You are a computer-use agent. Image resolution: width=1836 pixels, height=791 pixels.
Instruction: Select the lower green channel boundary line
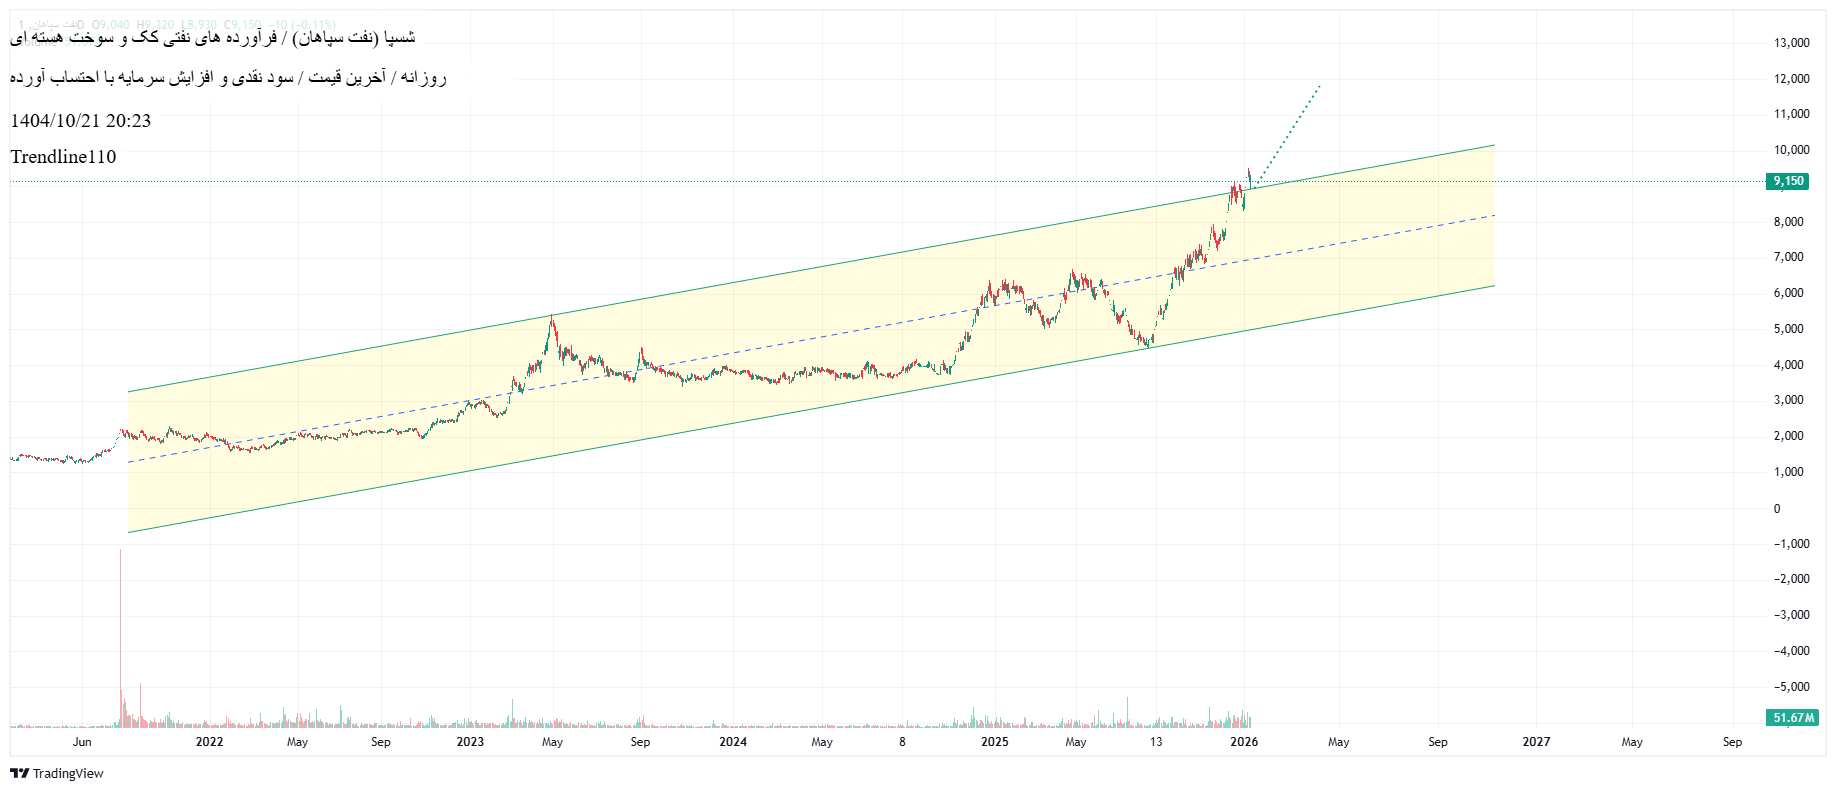click(x=800, y=411)
